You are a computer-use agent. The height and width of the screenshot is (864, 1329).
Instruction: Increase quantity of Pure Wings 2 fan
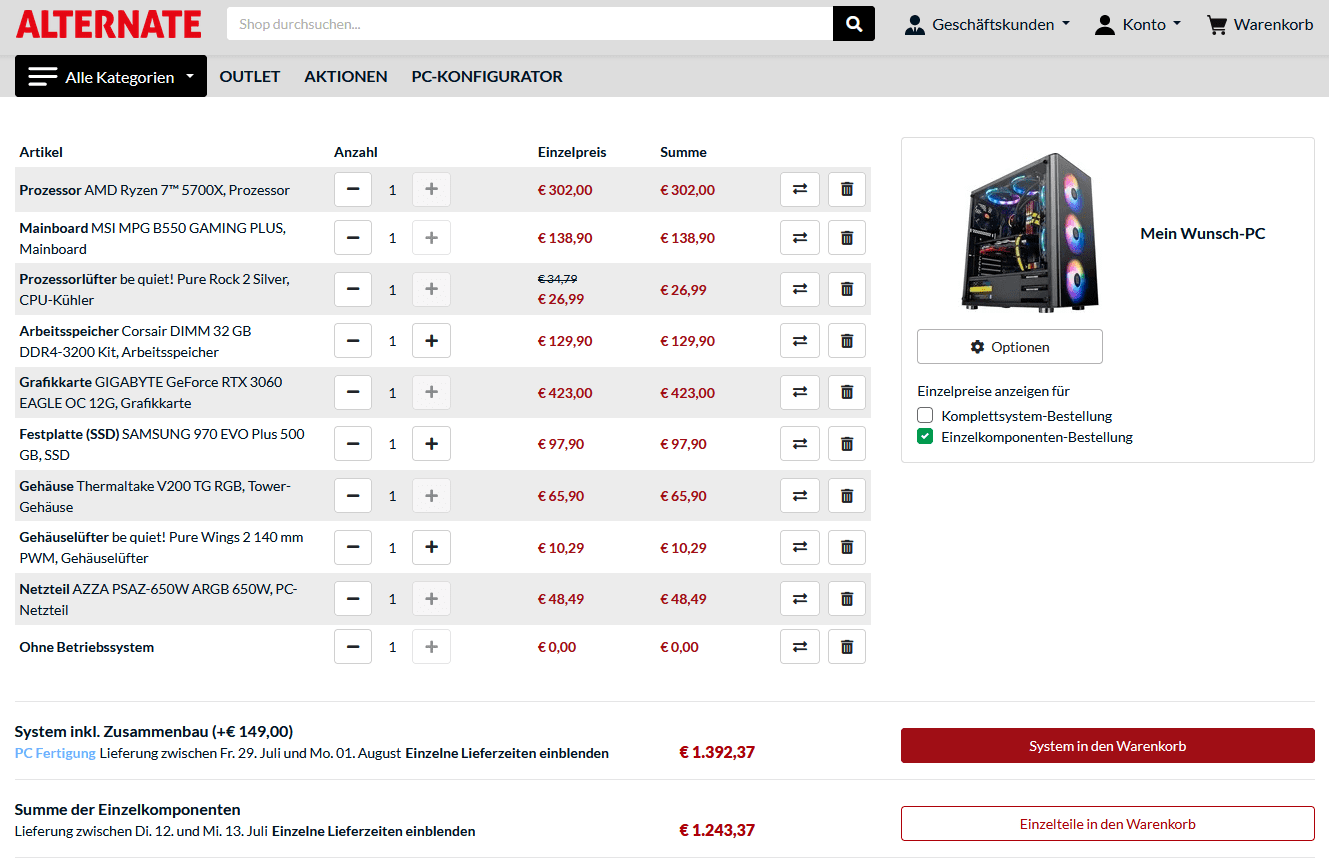coord(431,547)
